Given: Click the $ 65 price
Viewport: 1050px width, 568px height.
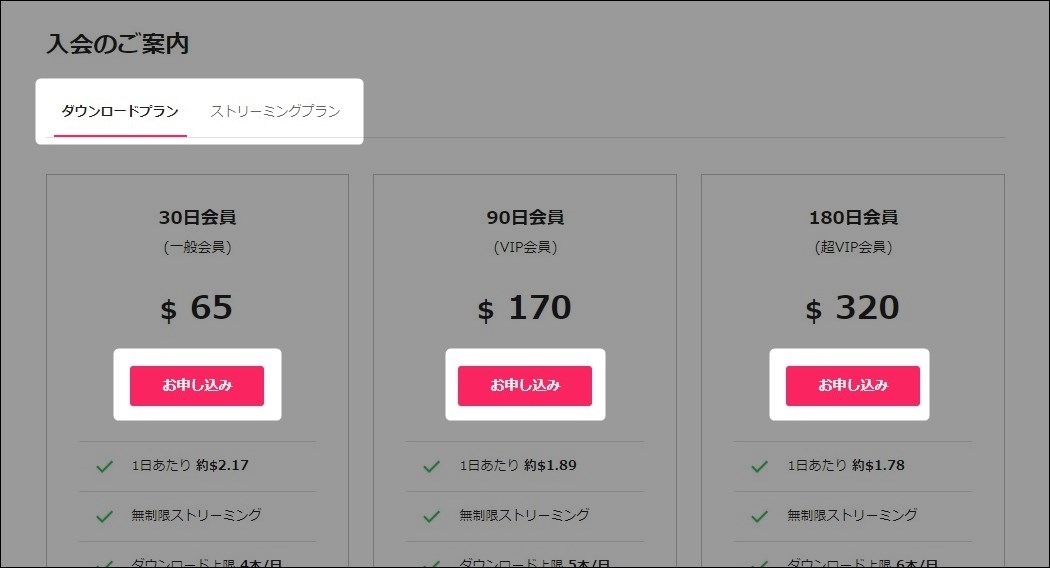Looking at the screenshot, I should pos(197,308).
